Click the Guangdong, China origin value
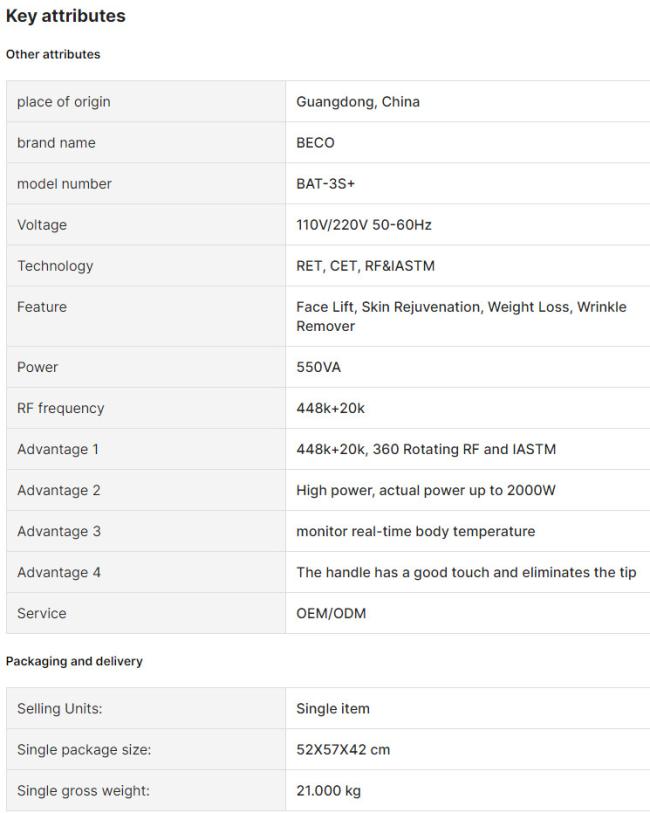Image resolution: width=650 pixels, height=813 pixels. click(x=358, y=102)
